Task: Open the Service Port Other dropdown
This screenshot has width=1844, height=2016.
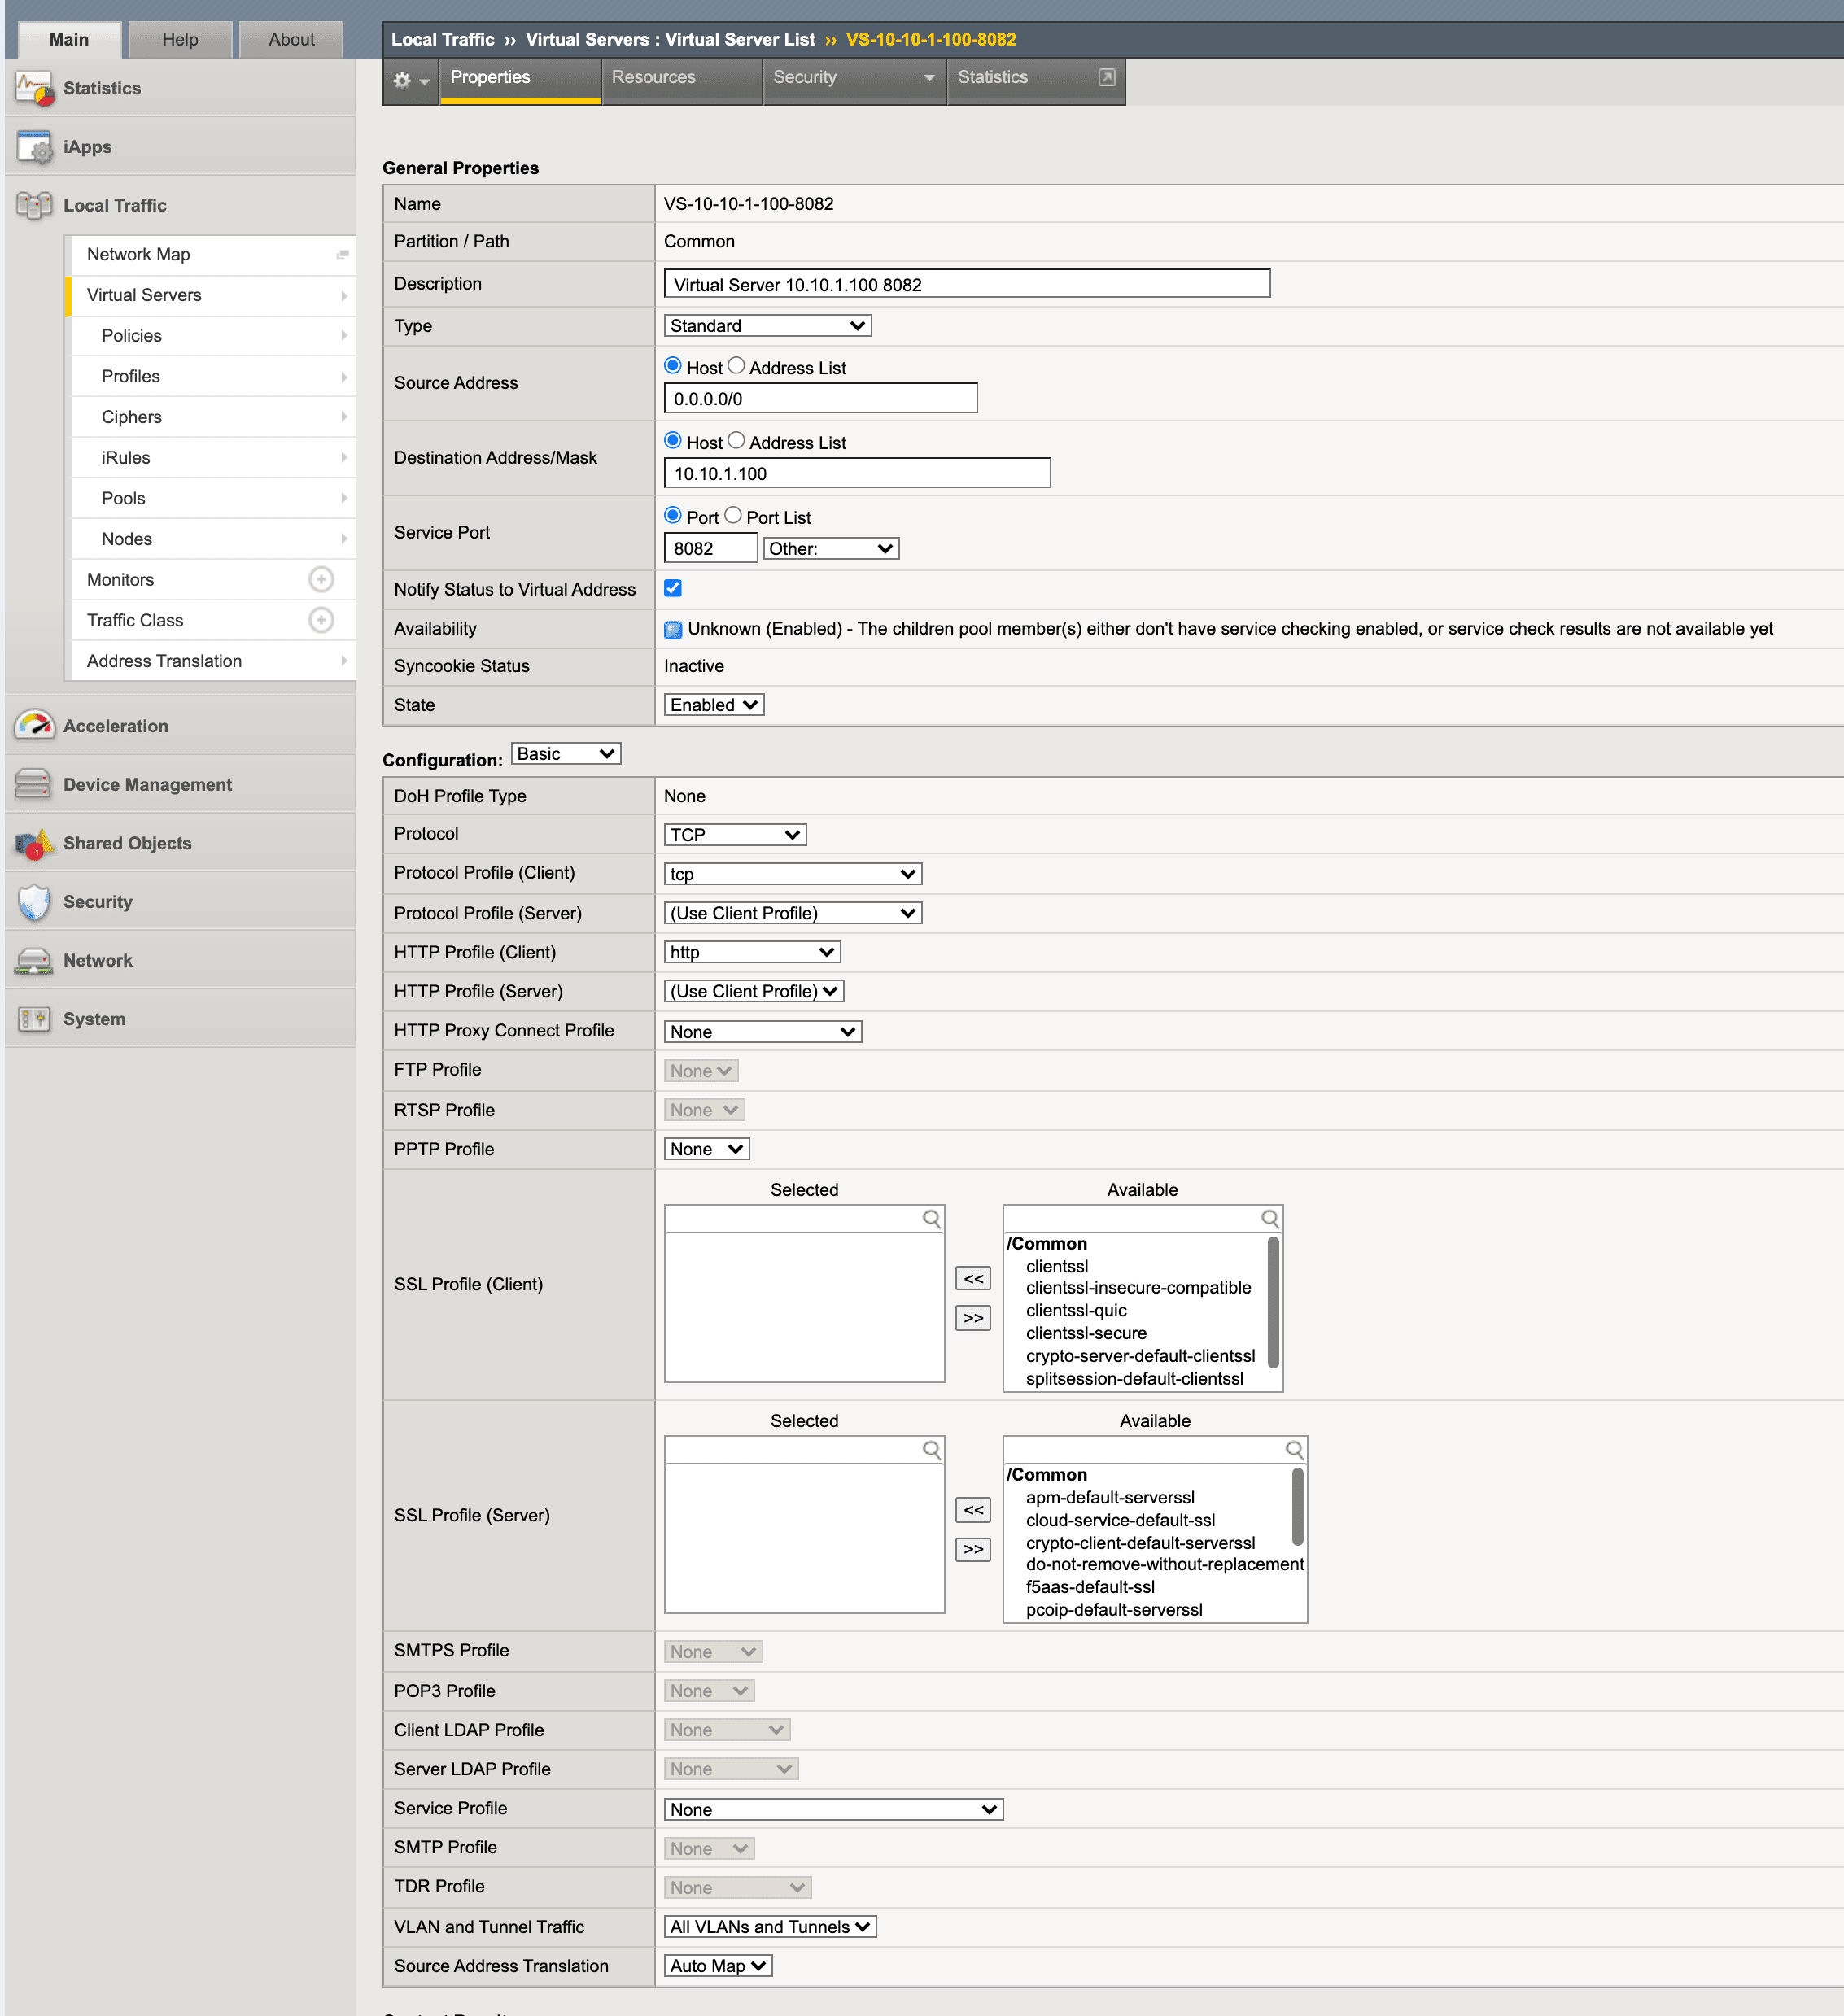Action: [831, 549]
